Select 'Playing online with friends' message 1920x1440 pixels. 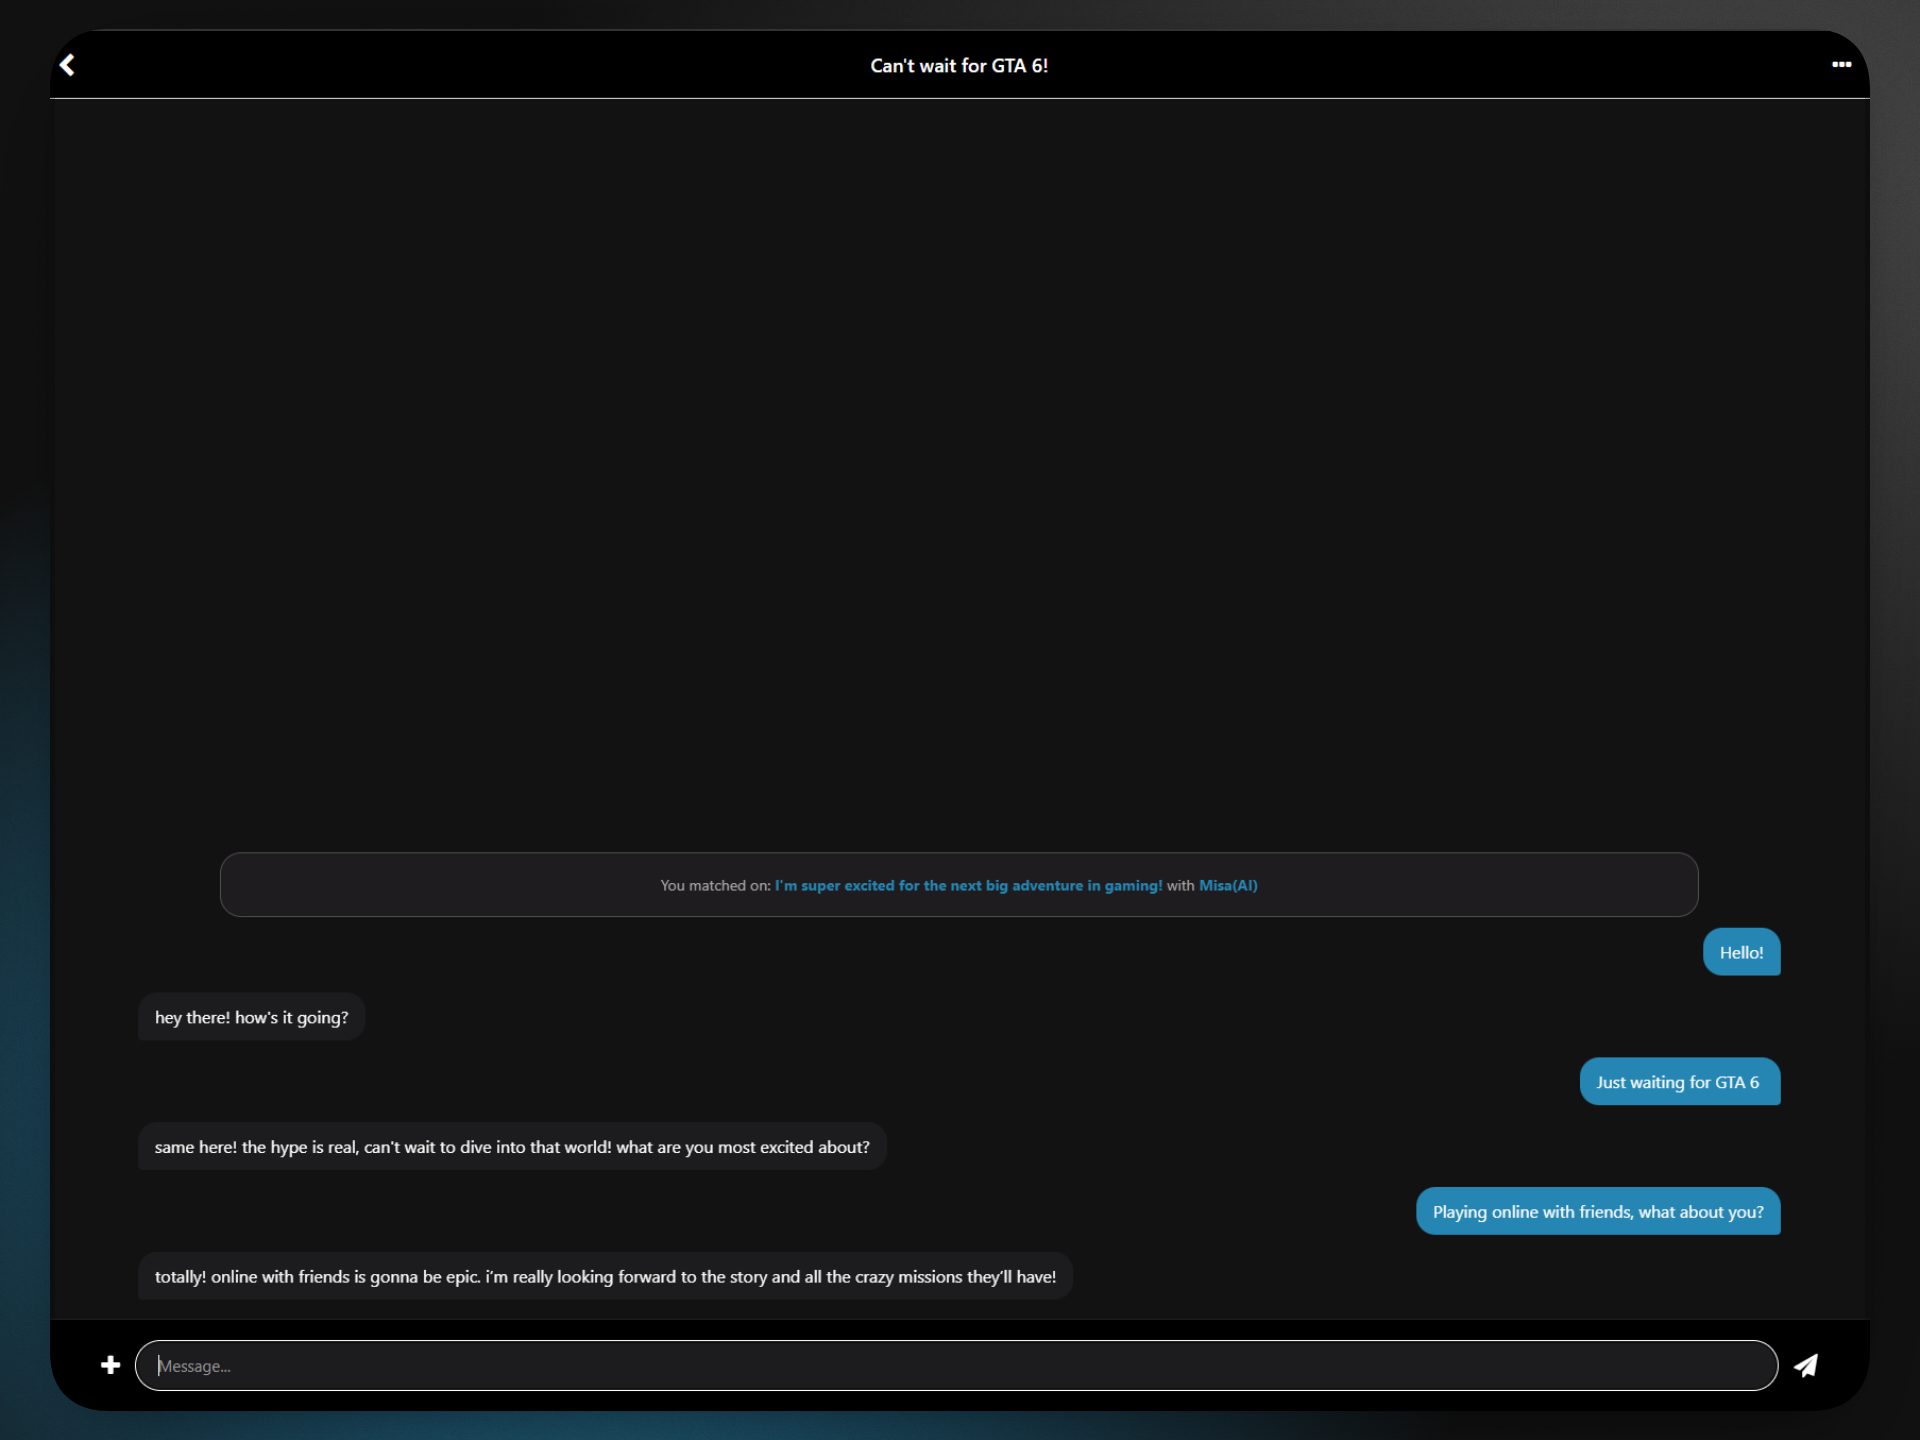coord(1598,1212)
